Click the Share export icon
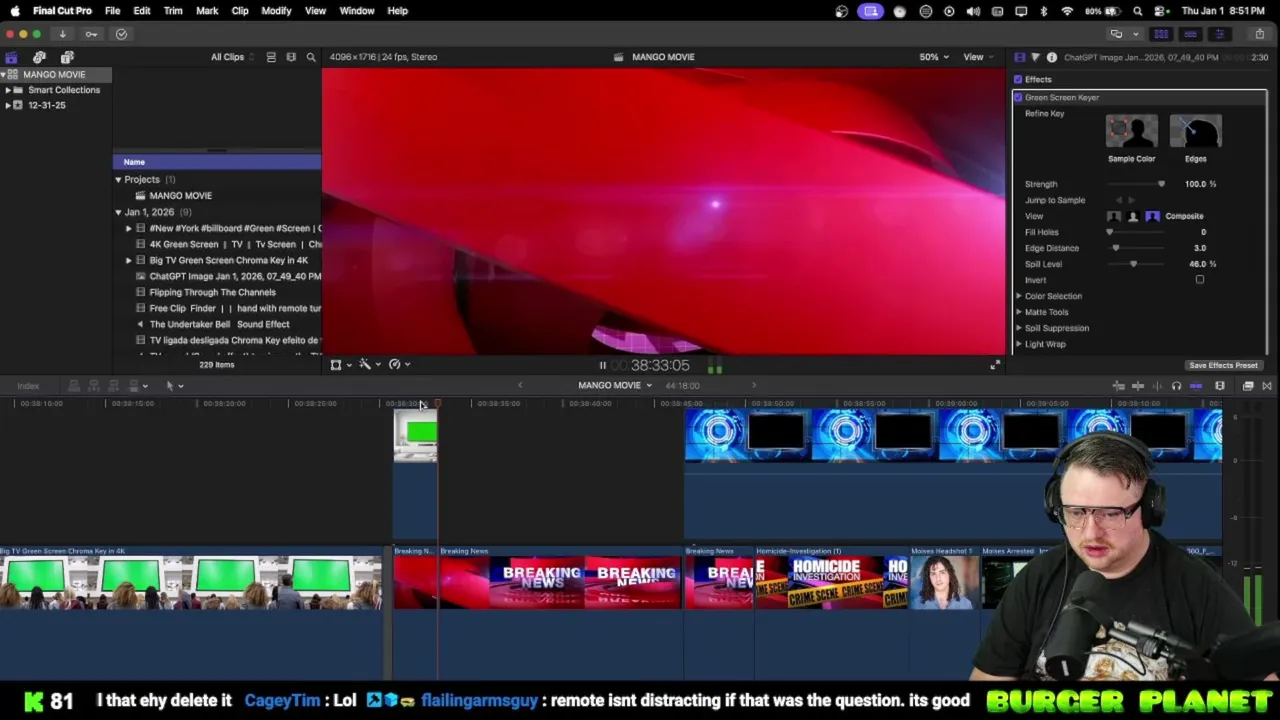The image size is (1280, 720). pos(1259,34)
